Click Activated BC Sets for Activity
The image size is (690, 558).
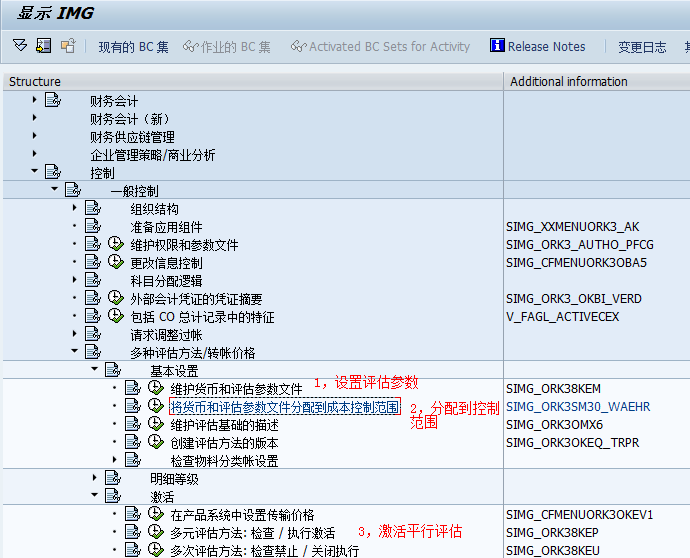coord(380,47)
